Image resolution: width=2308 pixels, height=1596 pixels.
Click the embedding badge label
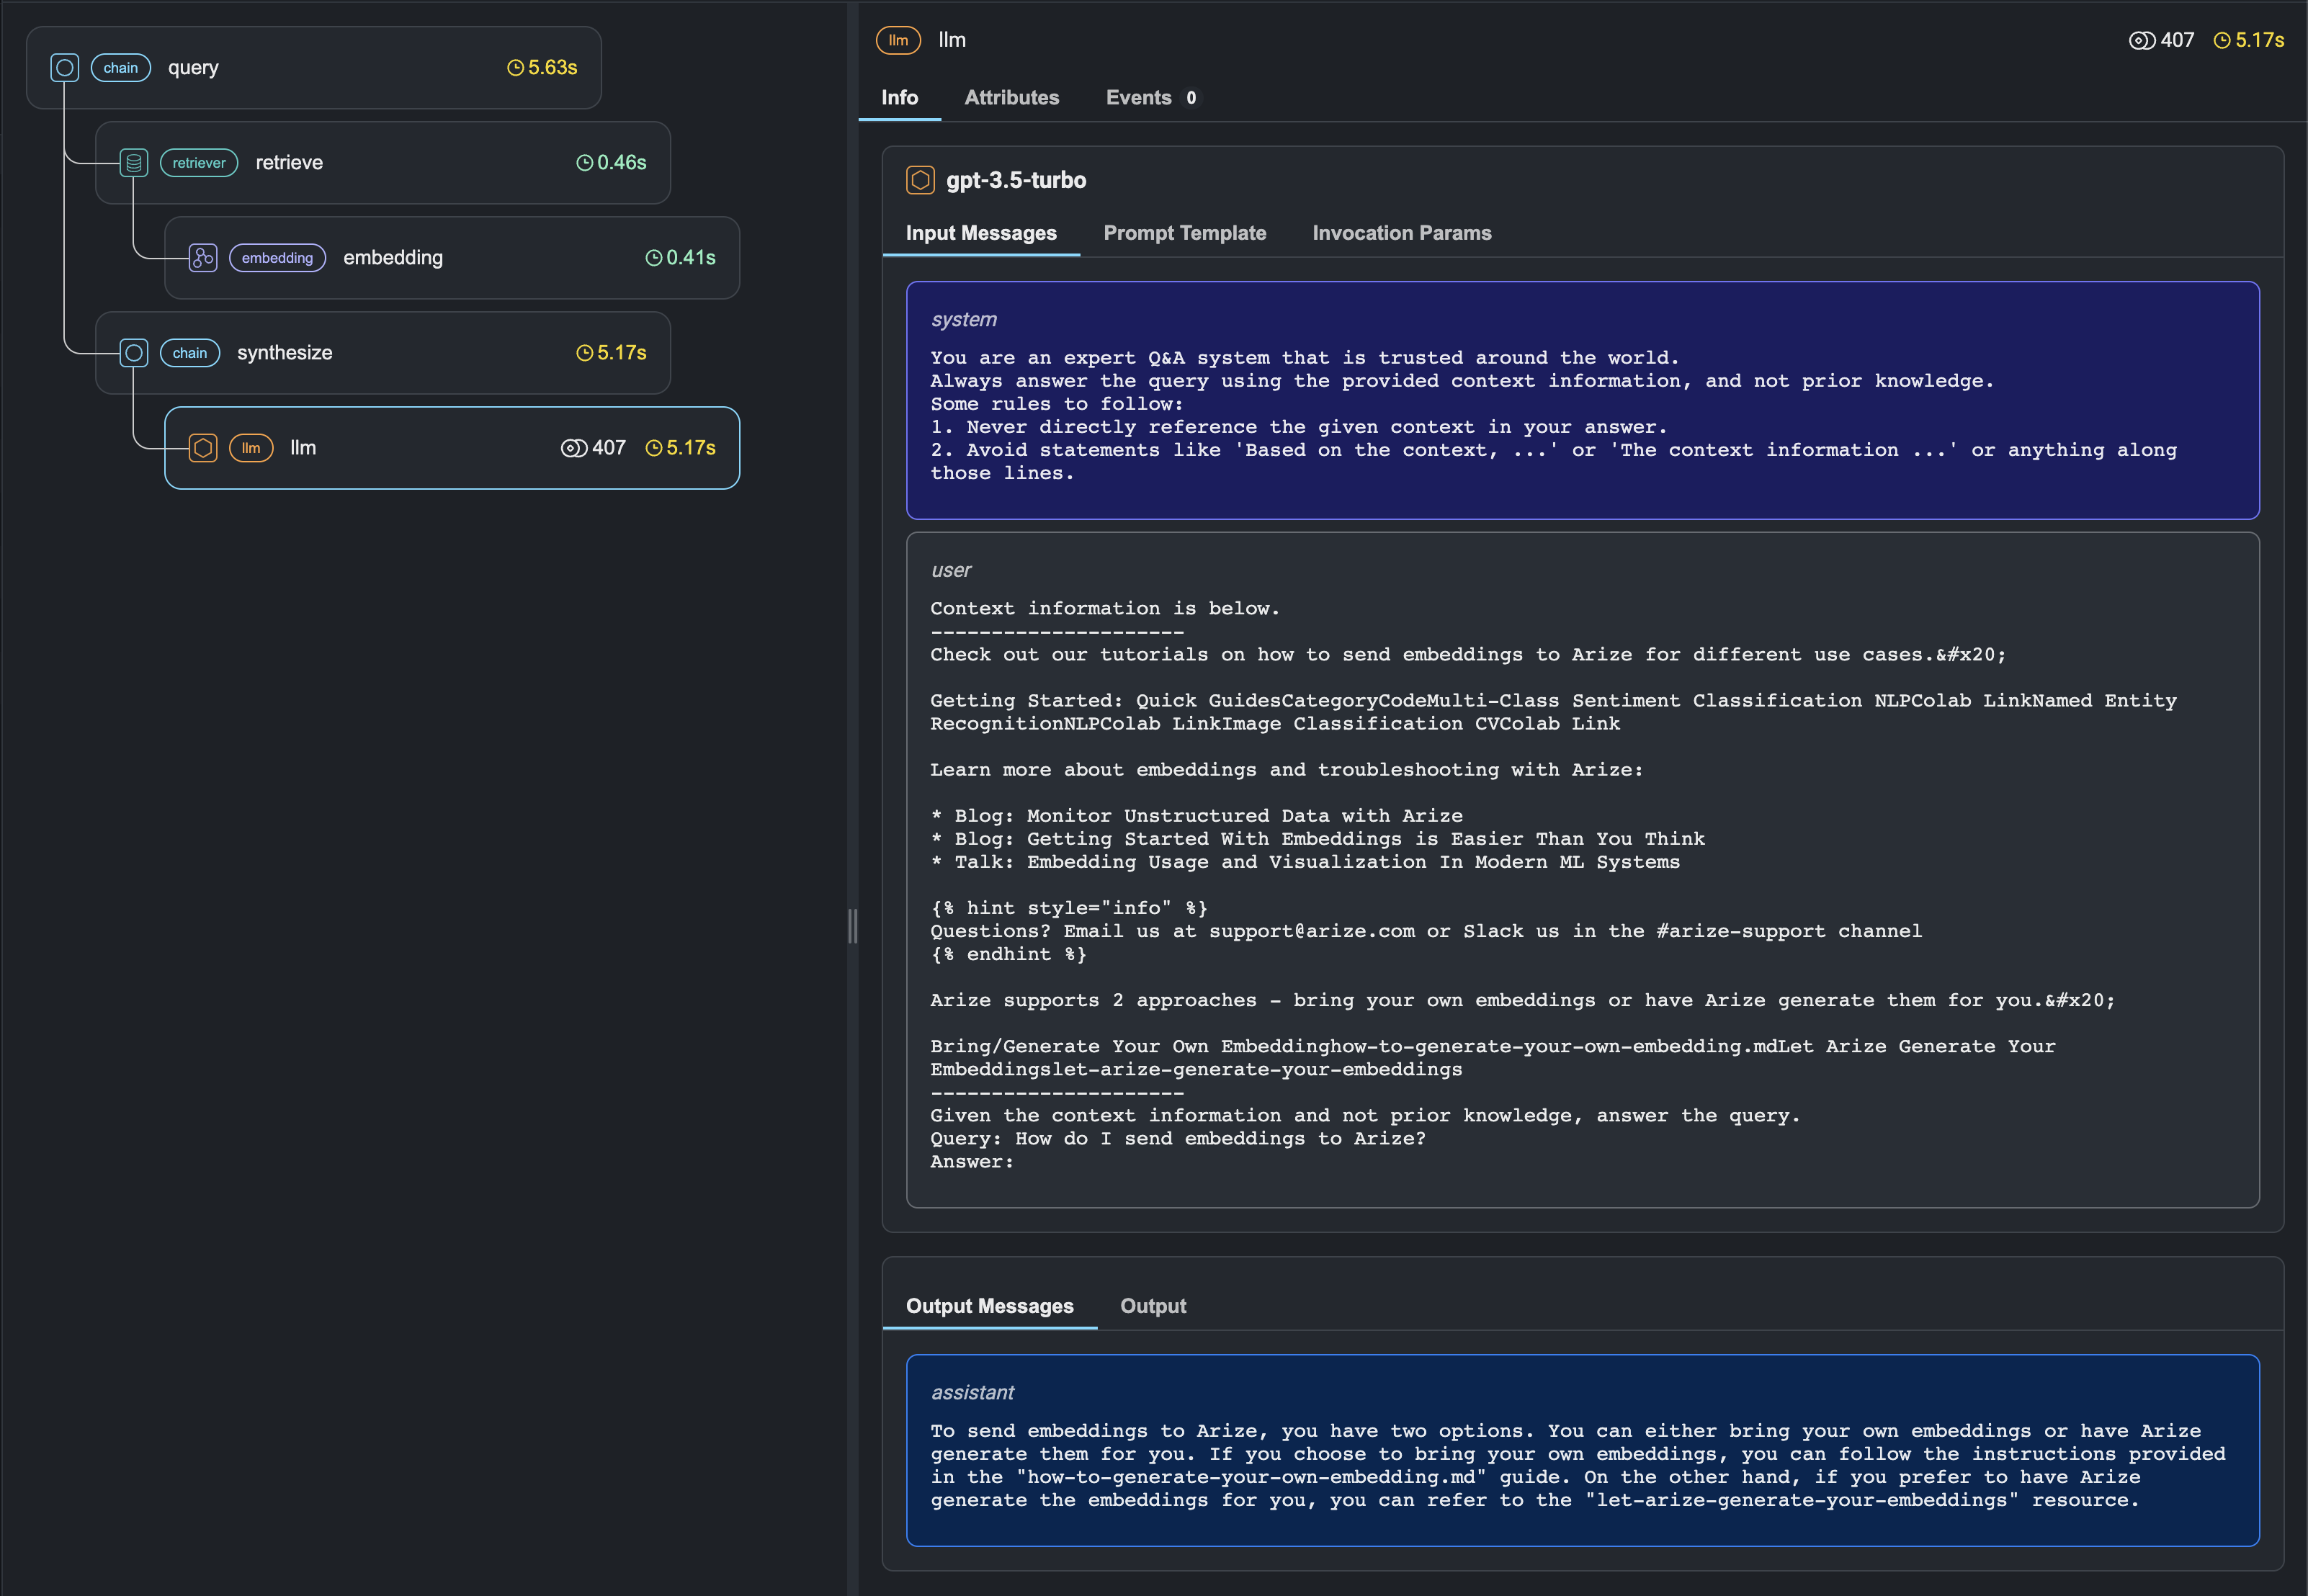click(x=277, y=258)
